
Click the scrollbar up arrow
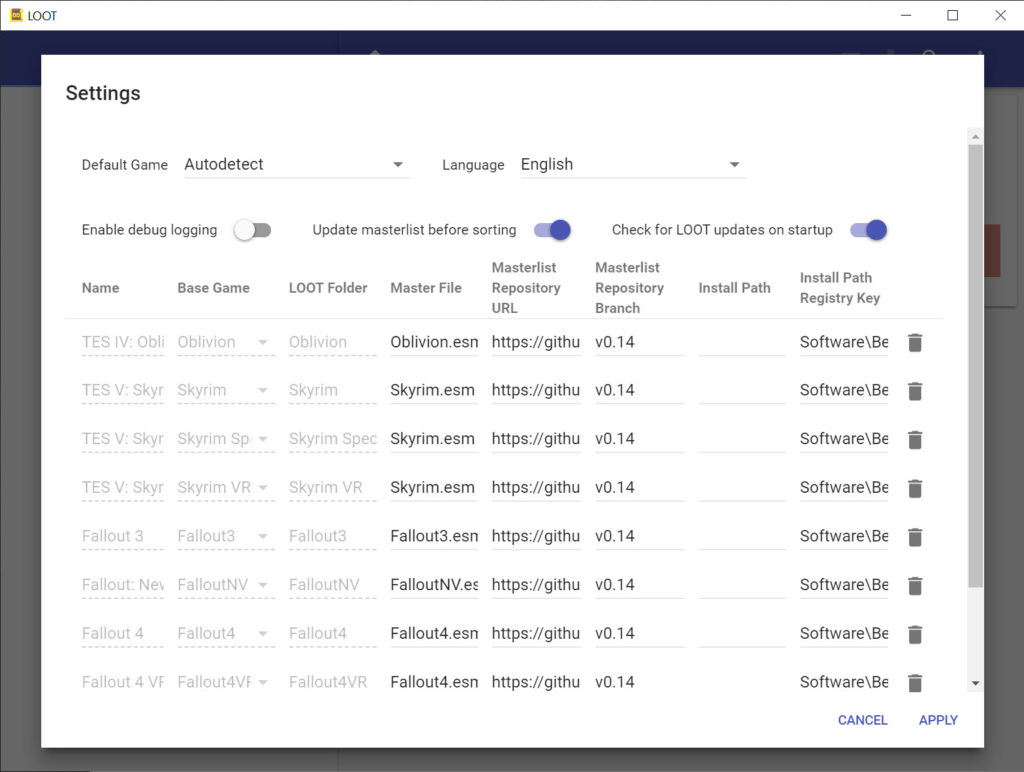click(975, 137)
